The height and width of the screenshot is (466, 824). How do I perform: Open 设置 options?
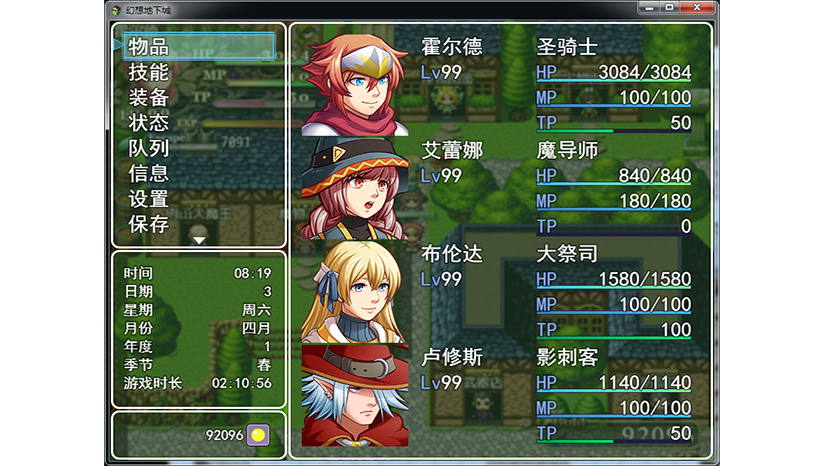click(x=148, y=199)
